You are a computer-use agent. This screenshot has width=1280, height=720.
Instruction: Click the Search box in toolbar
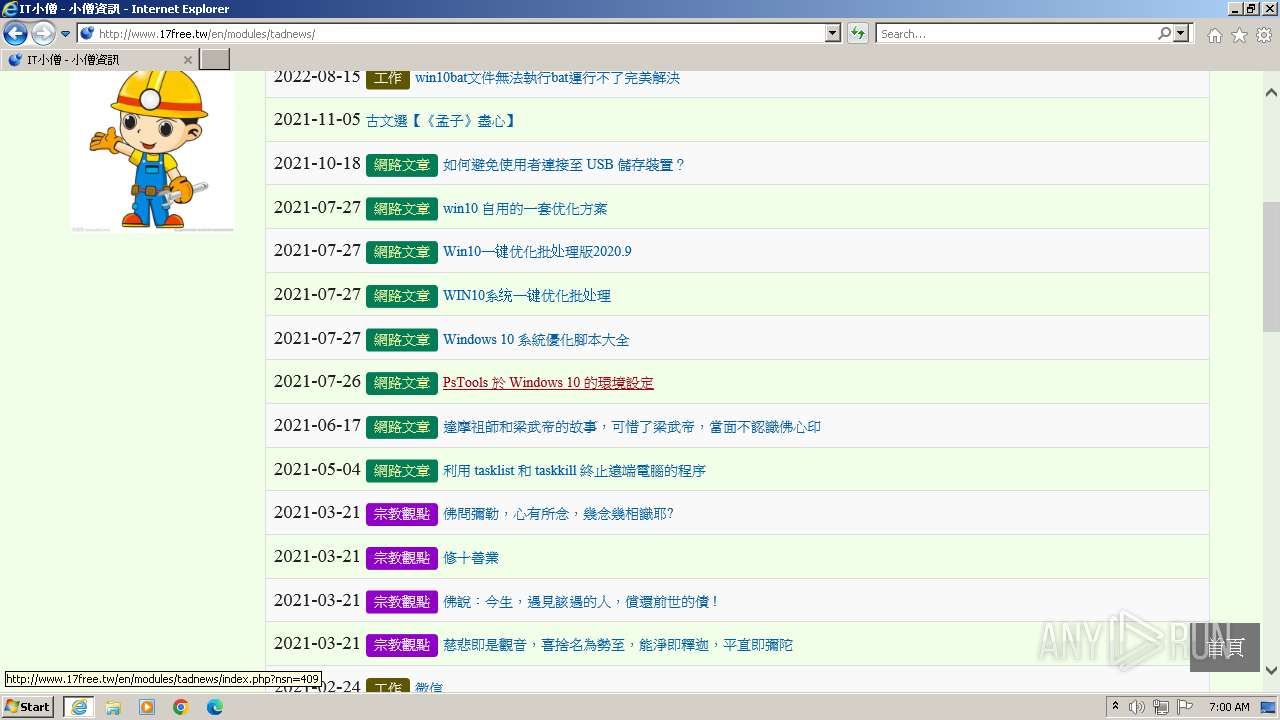click(x=1016, y=33)
